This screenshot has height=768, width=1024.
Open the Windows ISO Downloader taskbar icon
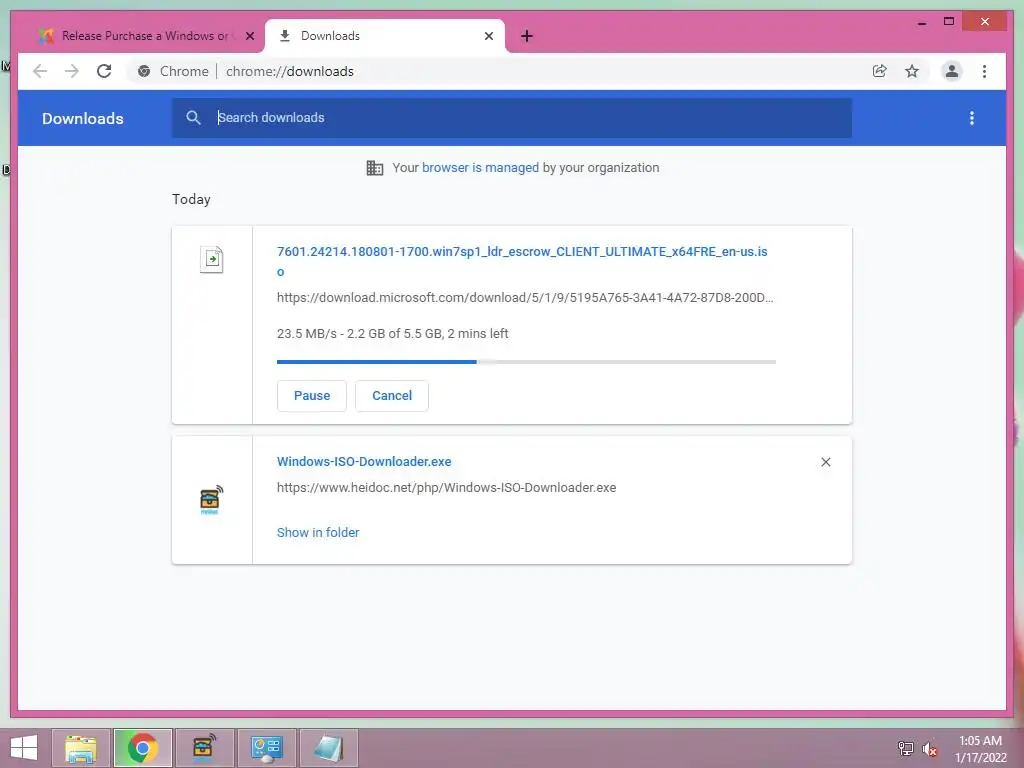(x=204, y=748)
